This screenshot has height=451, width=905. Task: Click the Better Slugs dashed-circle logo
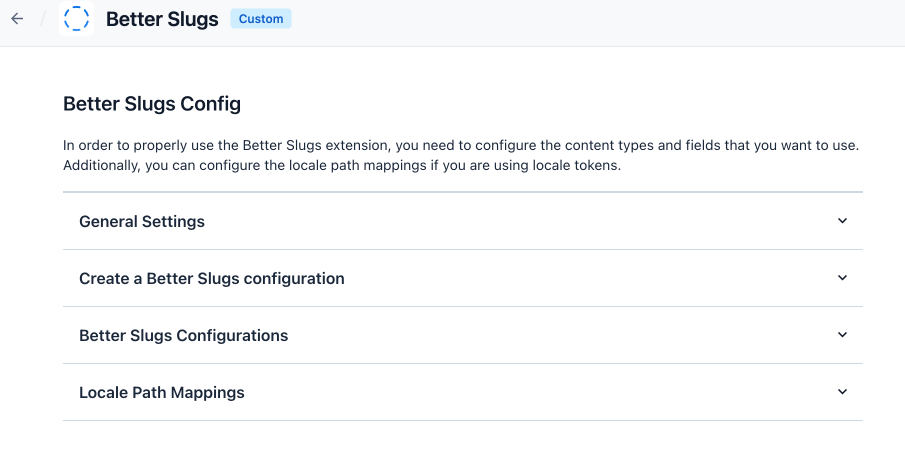pyautogui.click(x=76, y=19)
